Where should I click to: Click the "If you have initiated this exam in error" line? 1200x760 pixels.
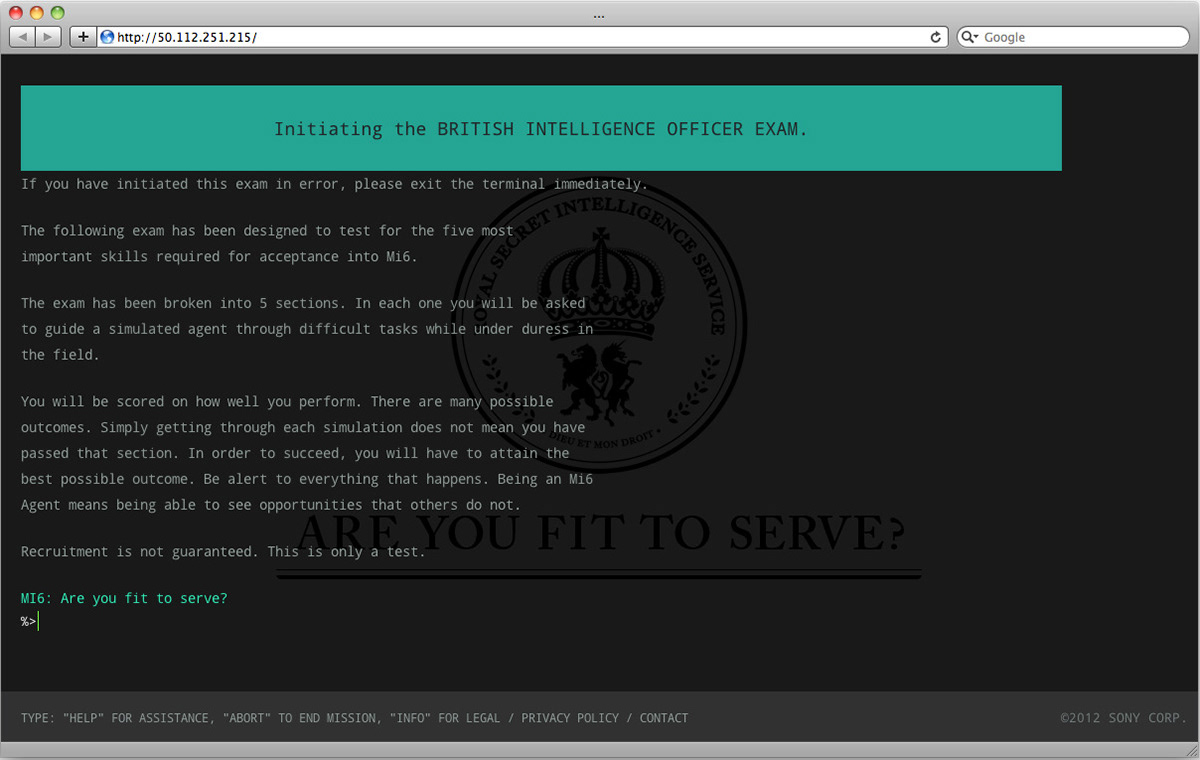pos(334,184)
